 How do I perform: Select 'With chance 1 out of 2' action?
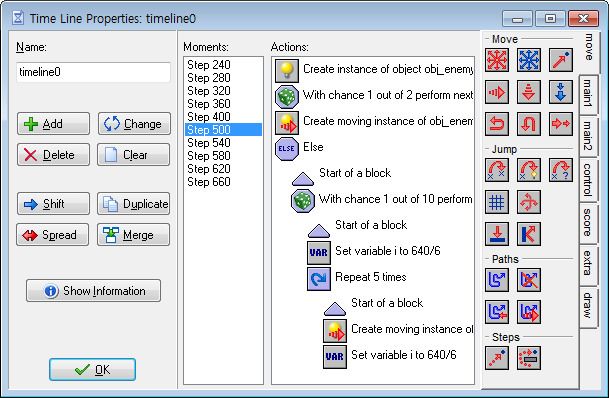click(x=374, y=96)
